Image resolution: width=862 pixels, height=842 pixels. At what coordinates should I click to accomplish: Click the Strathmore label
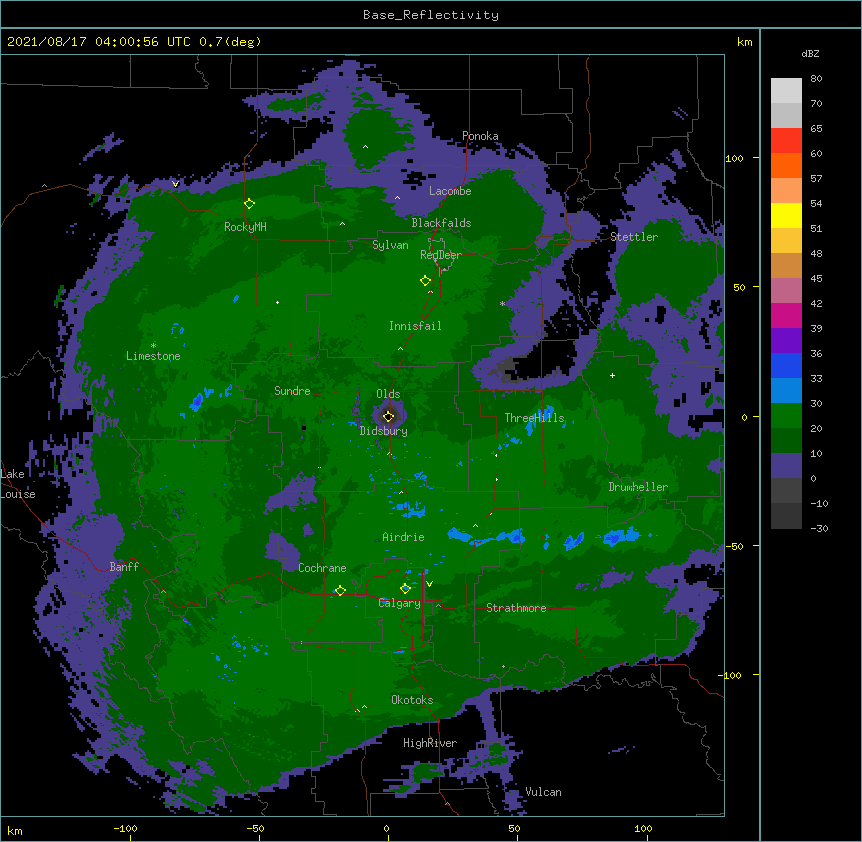coord(516,608)
